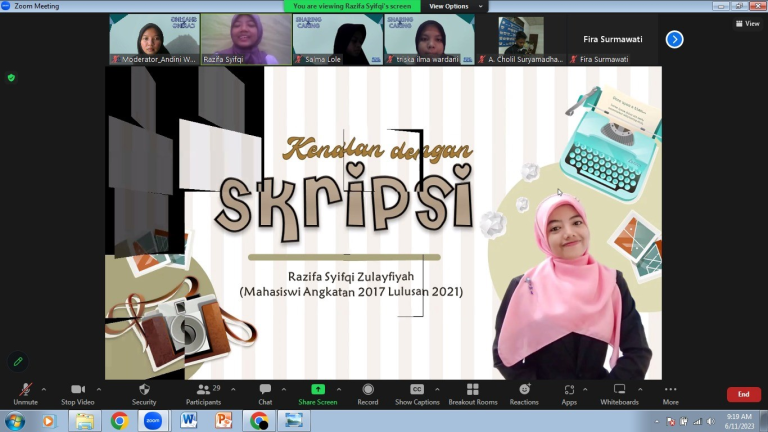Unmute the microphone
Image resolution: width=768 pixels, height=432 pixels.
(25, 391)
